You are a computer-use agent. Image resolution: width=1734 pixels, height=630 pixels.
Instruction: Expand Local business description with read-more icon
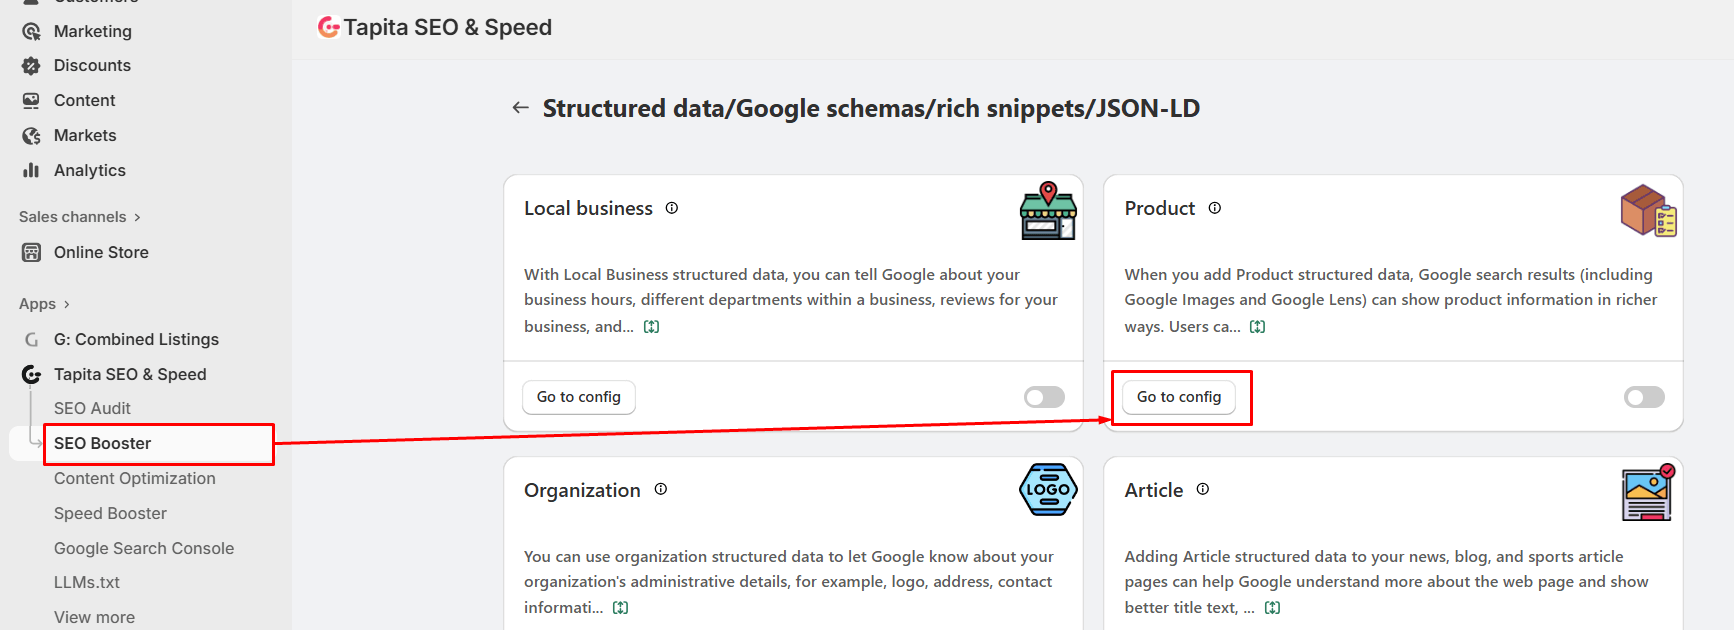[652, 327]
